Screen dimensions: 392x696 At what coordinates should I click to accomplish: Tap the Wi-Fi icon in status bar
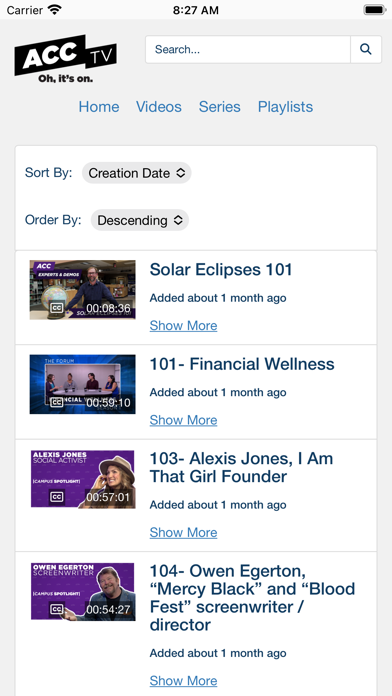[55, 10]
